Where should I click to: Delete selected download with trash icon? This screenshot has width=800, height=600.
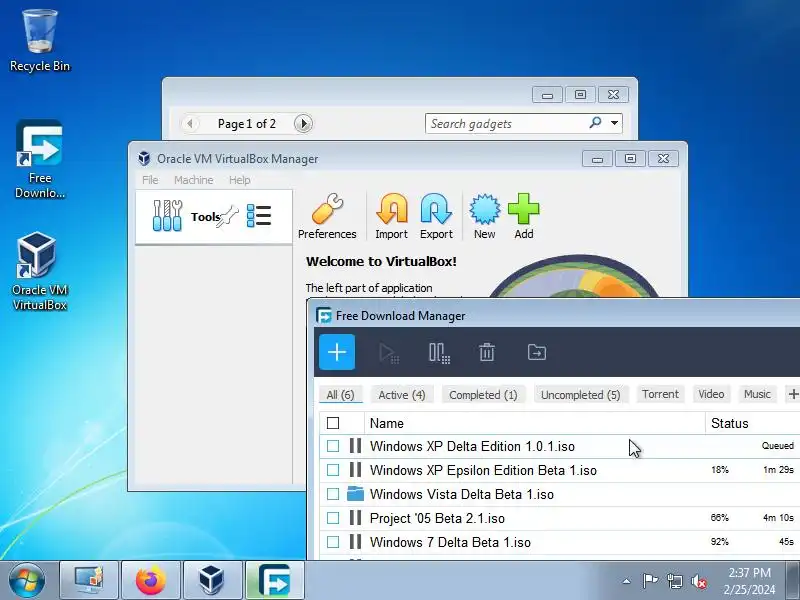click(487, 352)
